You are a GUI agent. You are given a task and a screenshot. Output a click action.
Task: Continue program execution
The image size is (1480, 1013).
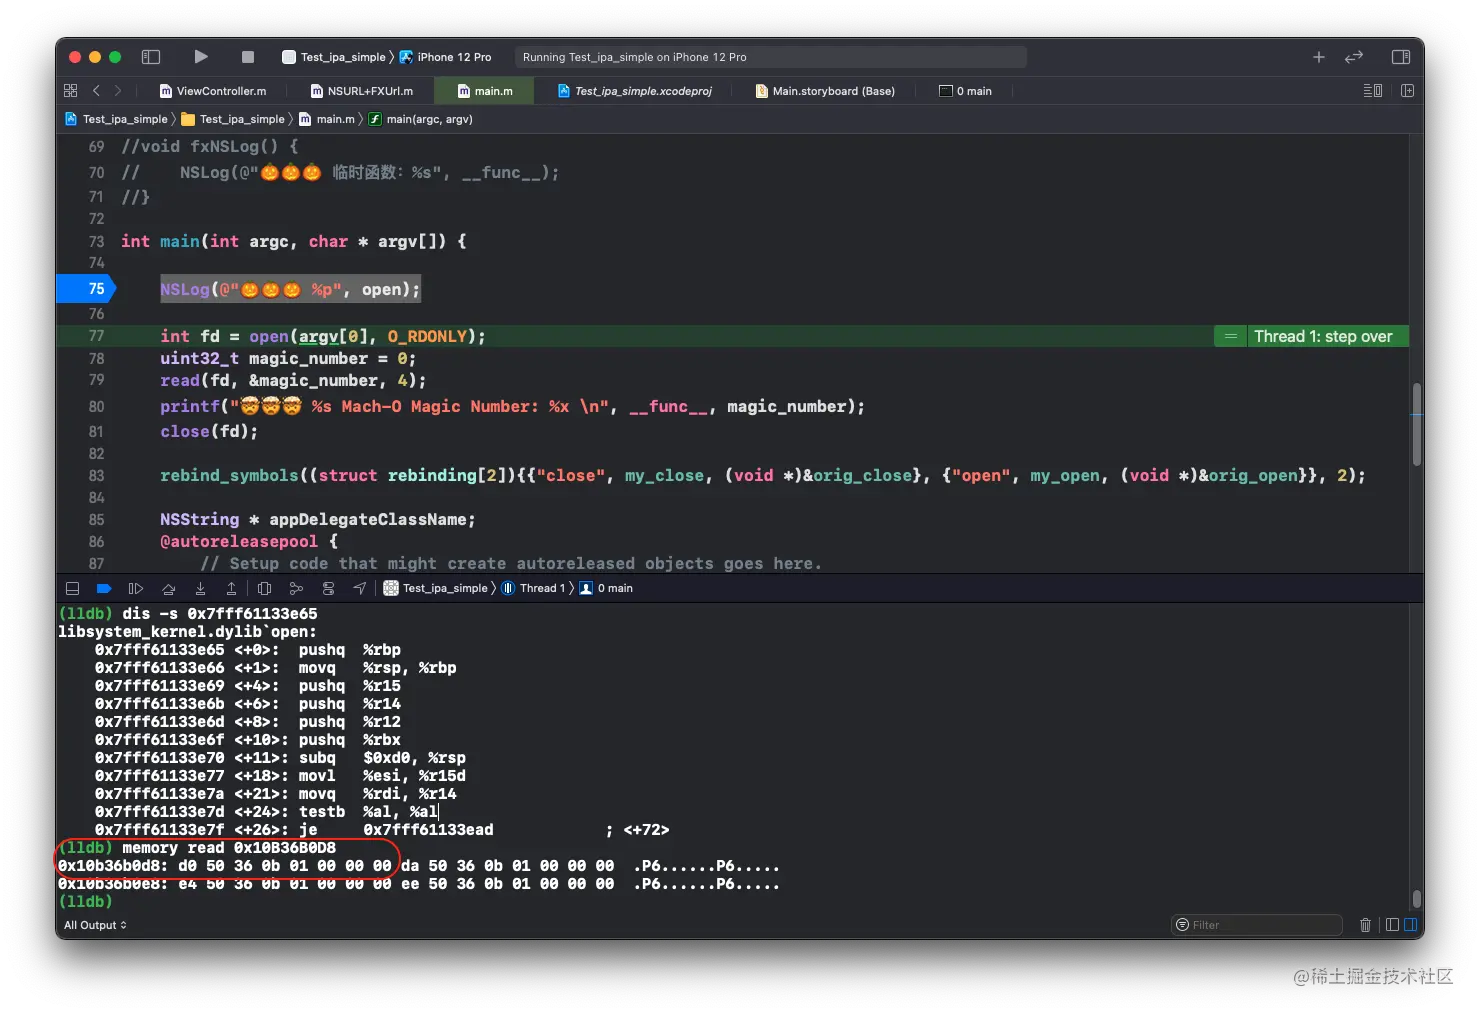136,588
